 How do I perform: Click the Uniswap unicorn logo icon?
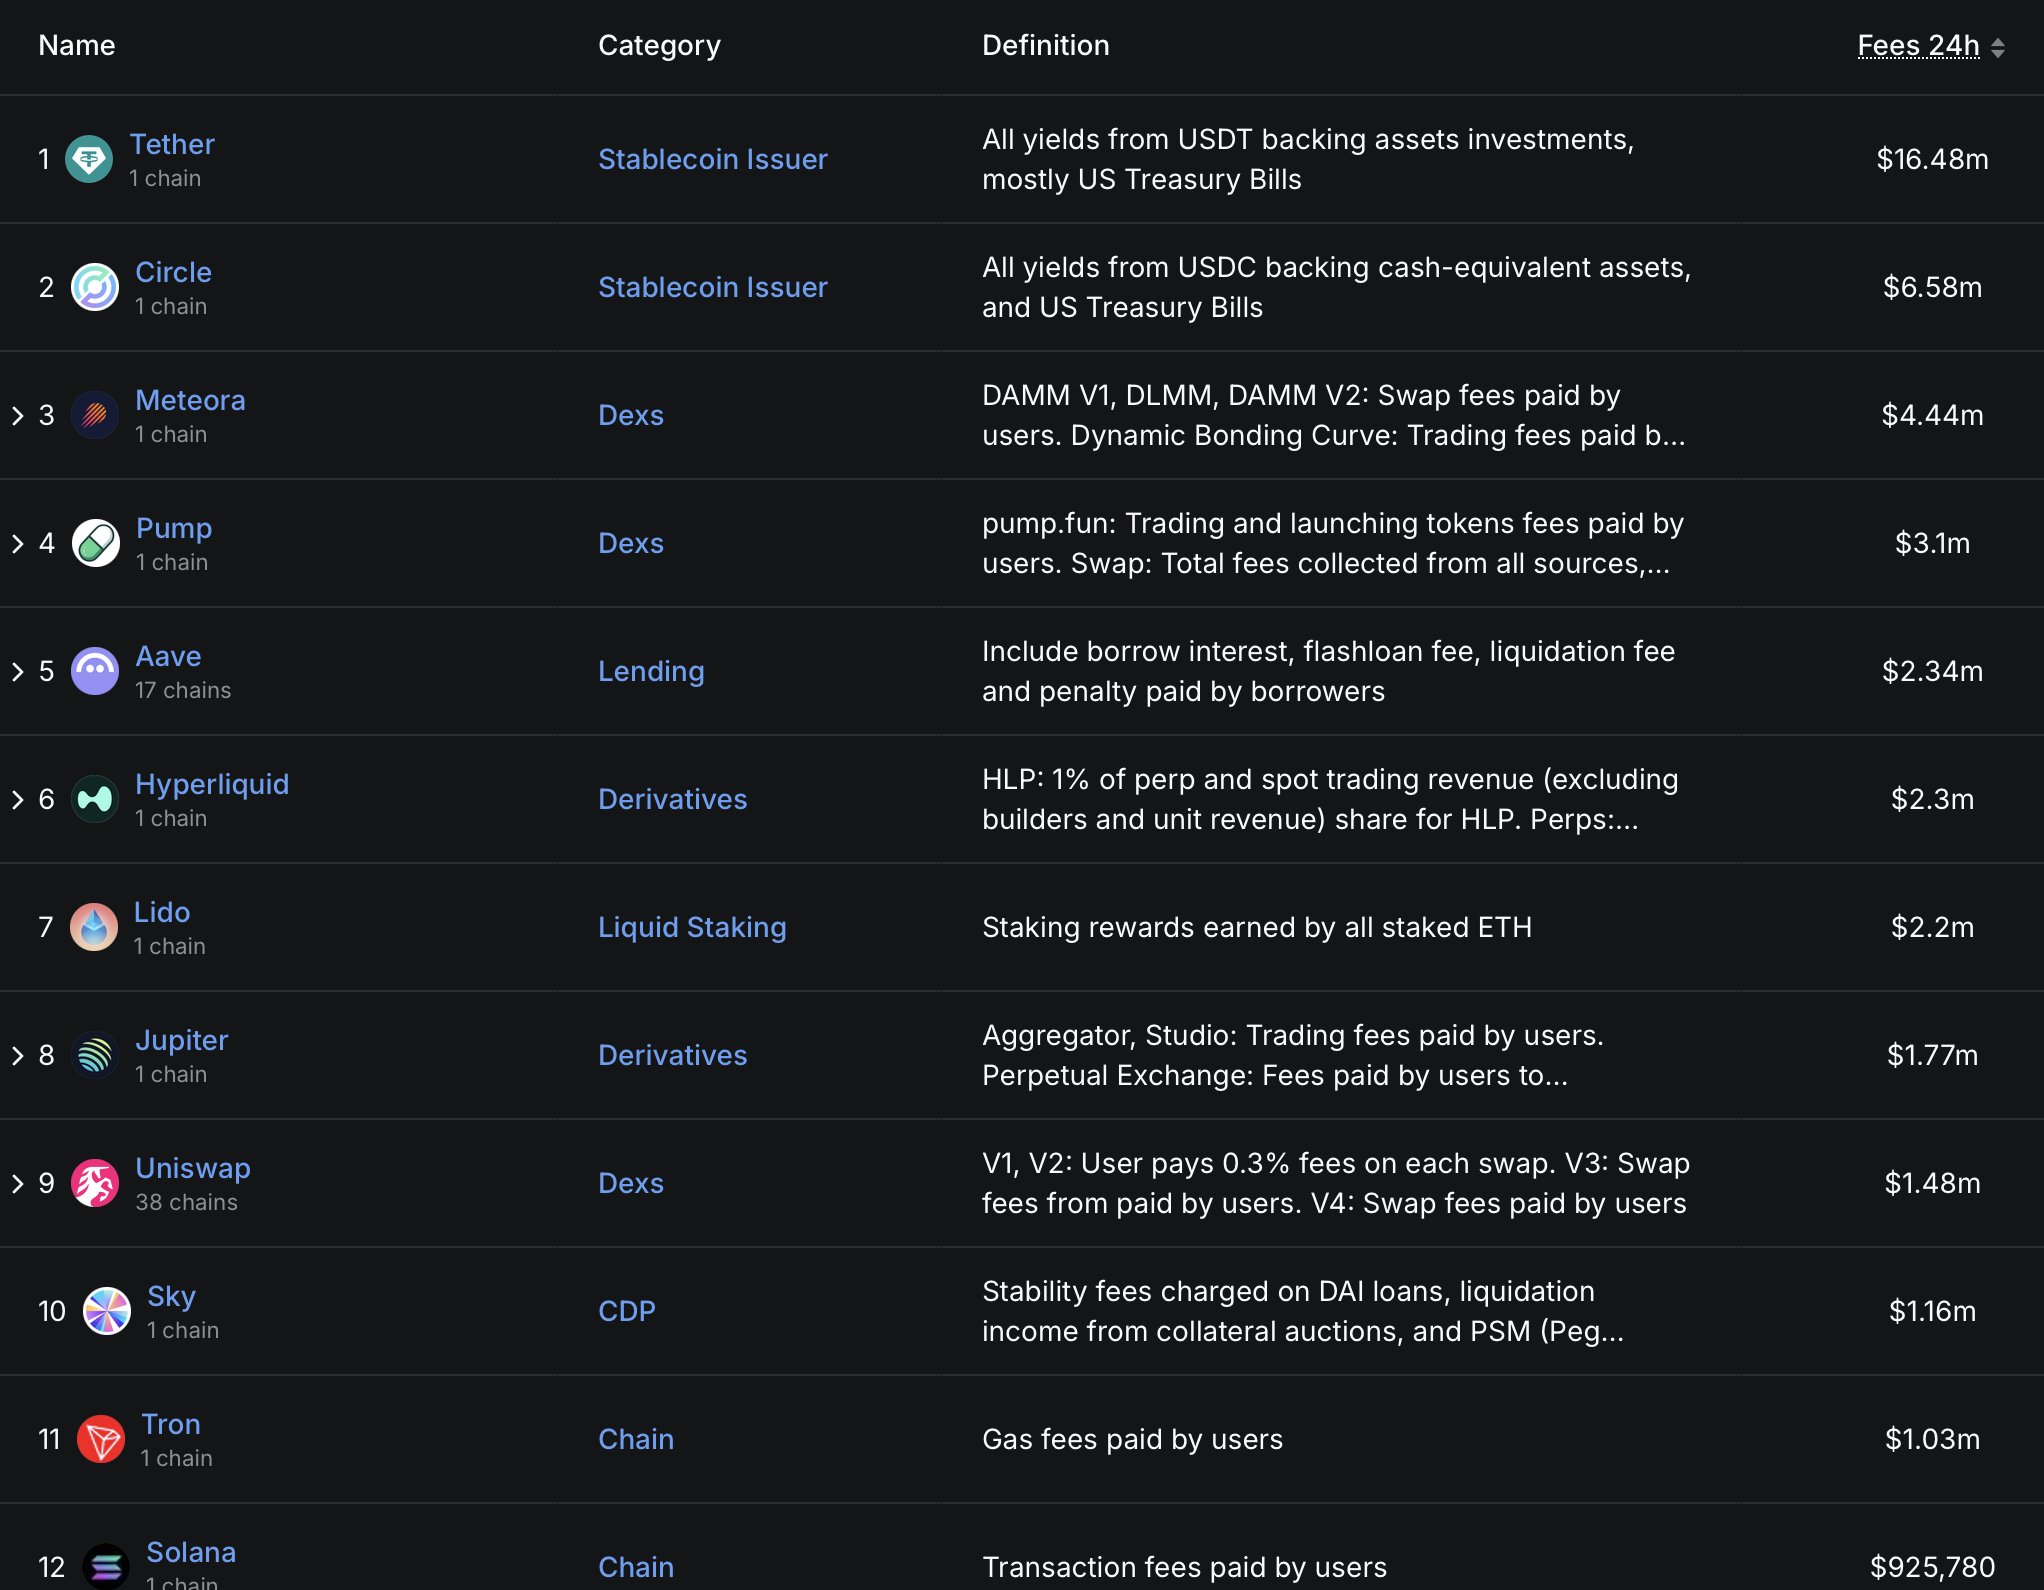click(95, 1183)
